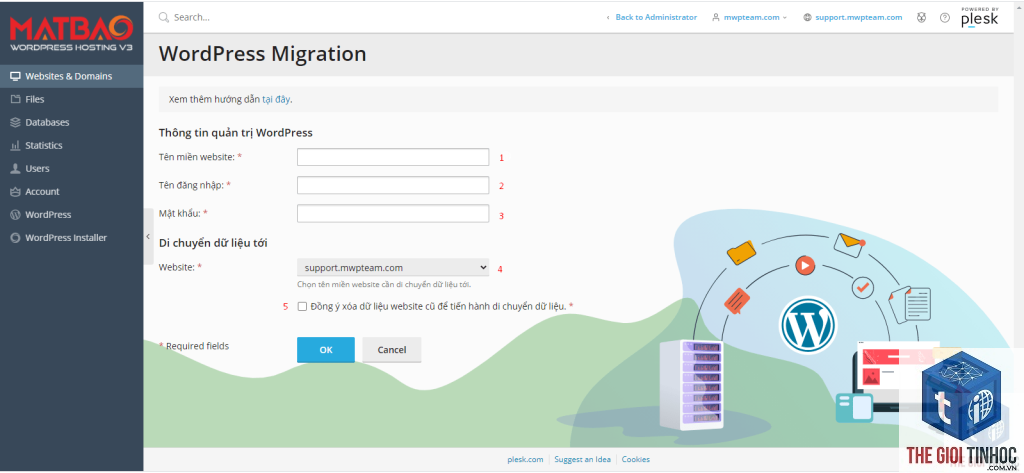The width and height of the screenshot is (1024, 473).
Task: Open plesk.com footer link
Action: pyautogui.click(x=525, y=459)
